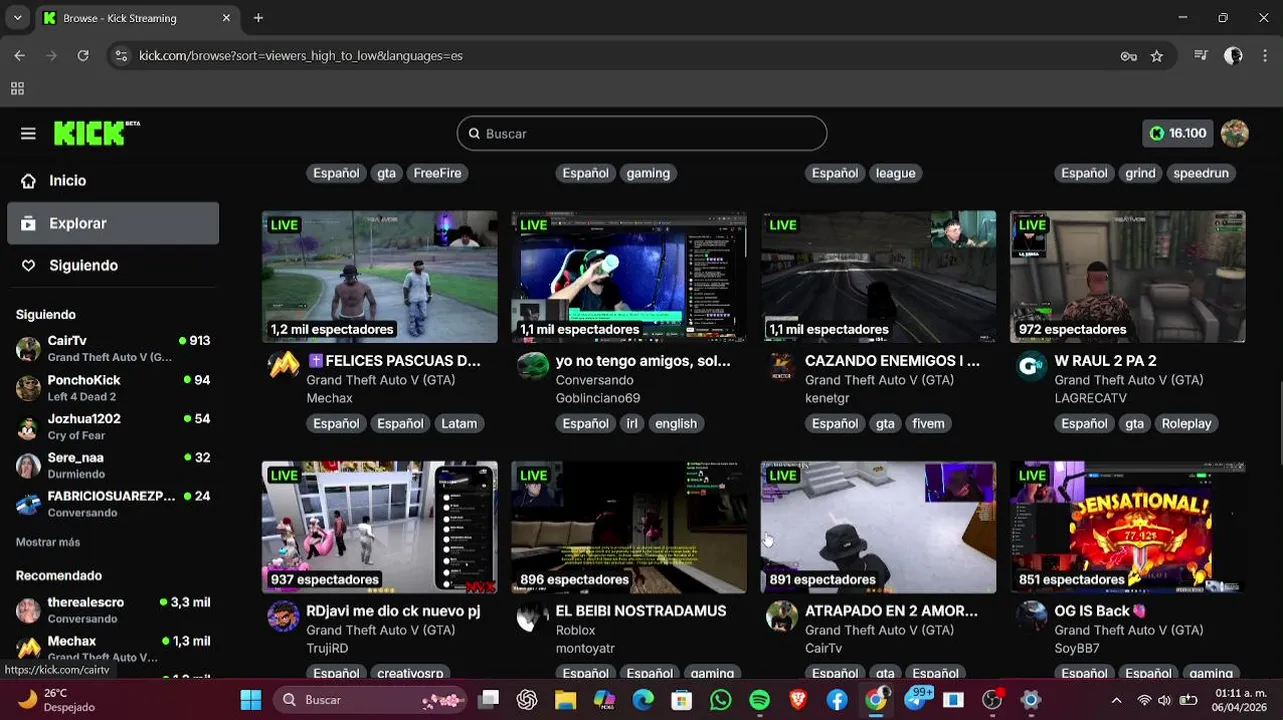Screen dimensions: 1283x720
Task: Open Roblox category link
Action: pos(576,630)
